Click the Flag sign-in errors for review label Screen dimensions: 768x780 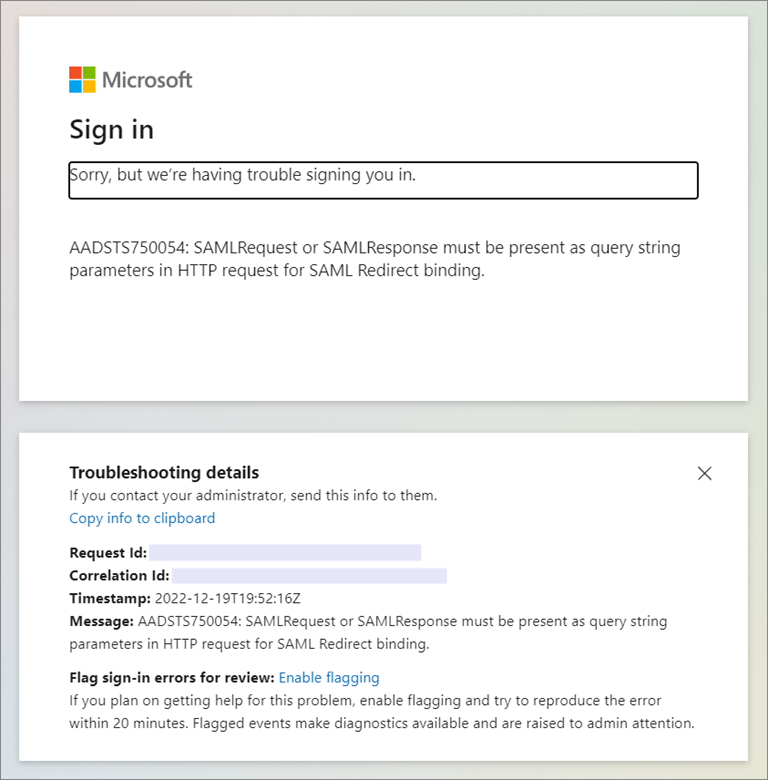[x=172, y=678]
